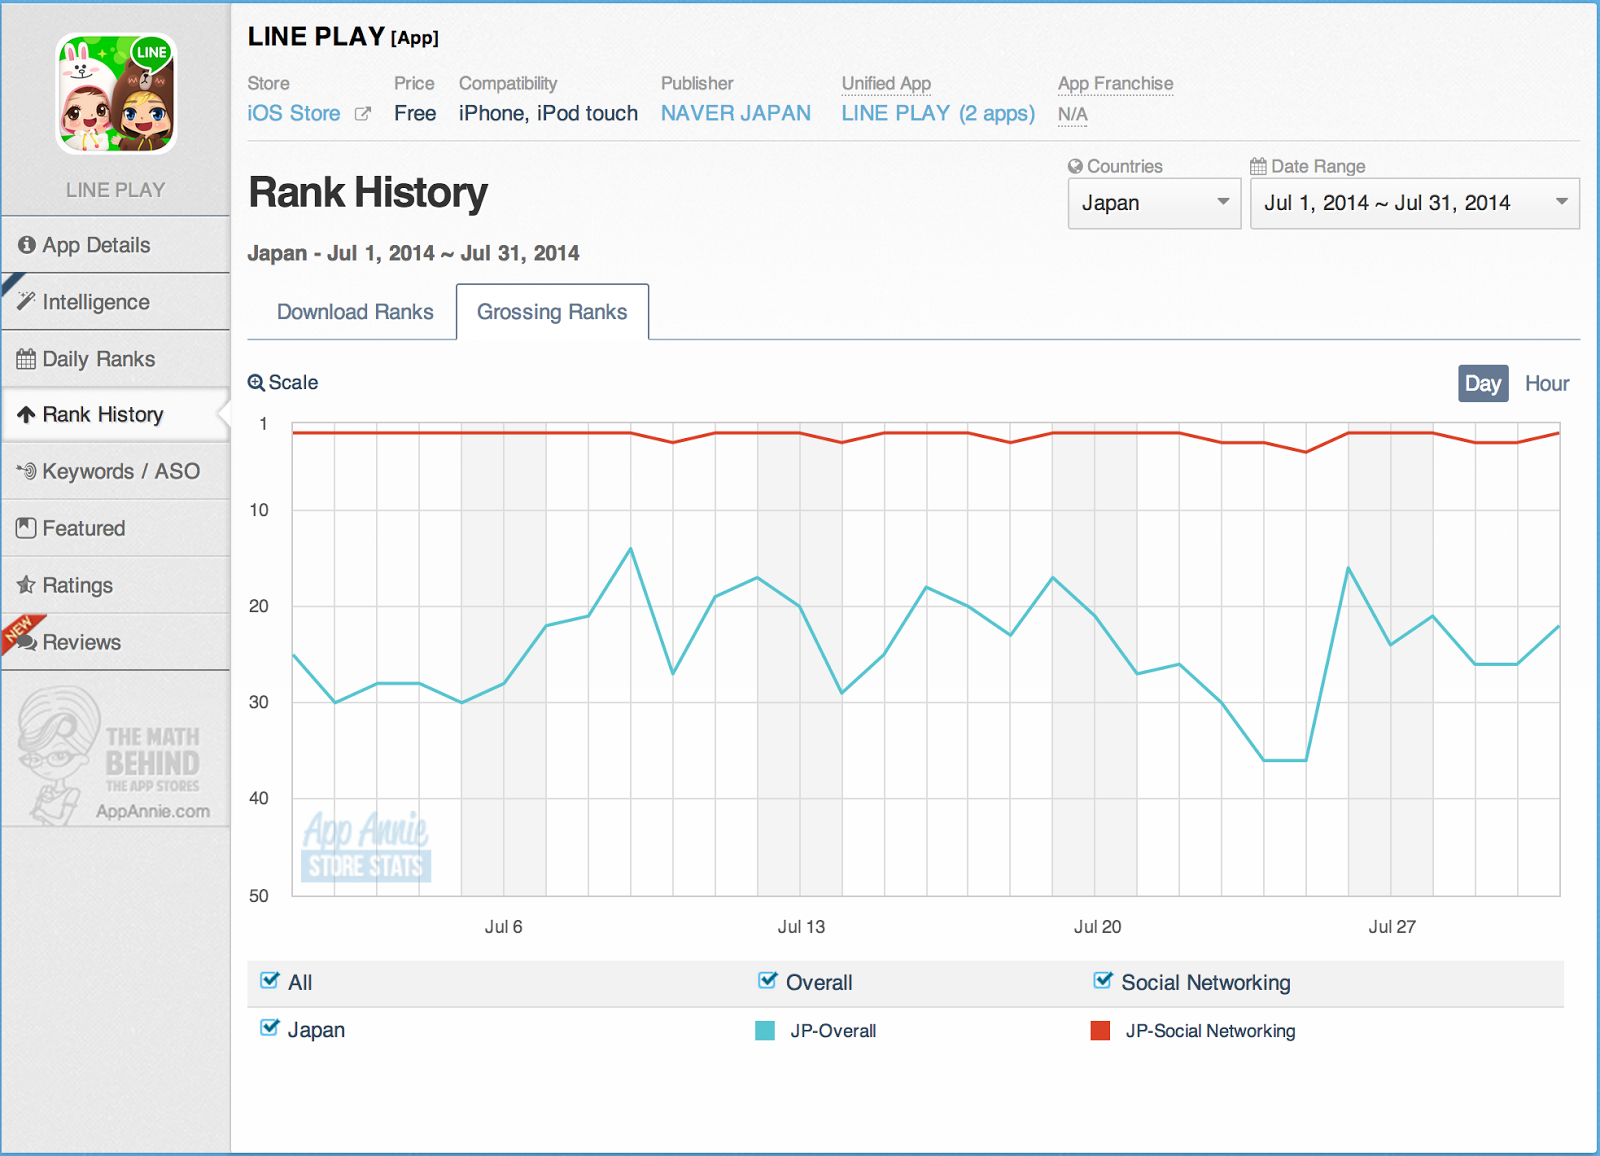1600x1156 pixels.
Task: Click the calendar icon beside Daily Ranks
Action: [x=26, y=359]
